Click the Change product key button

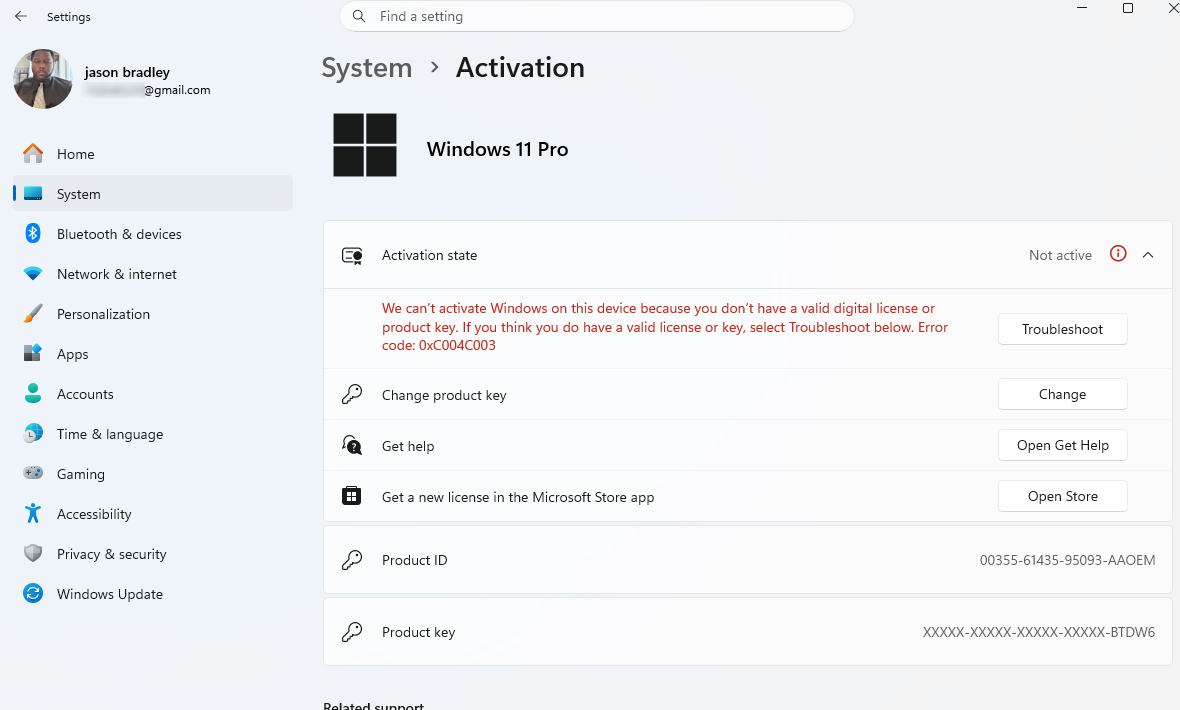(x=1063, y=394)
